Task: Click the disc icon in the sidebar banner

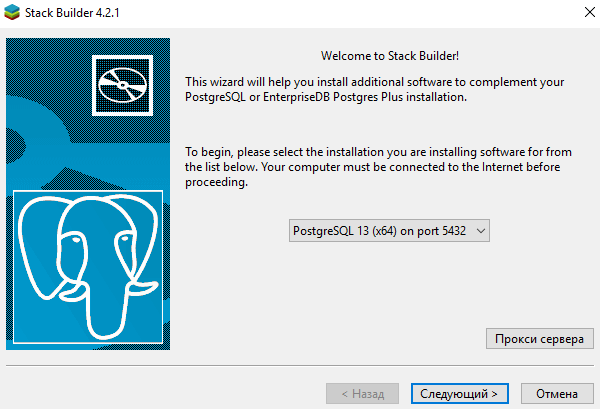Action: tap(122, 85)
